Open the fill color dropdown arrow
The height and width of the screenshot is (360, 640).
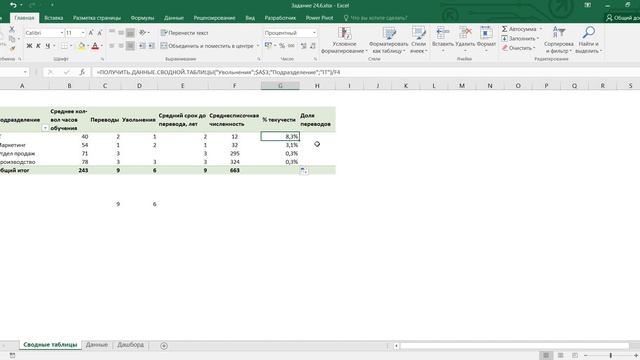tap(87, 46)
